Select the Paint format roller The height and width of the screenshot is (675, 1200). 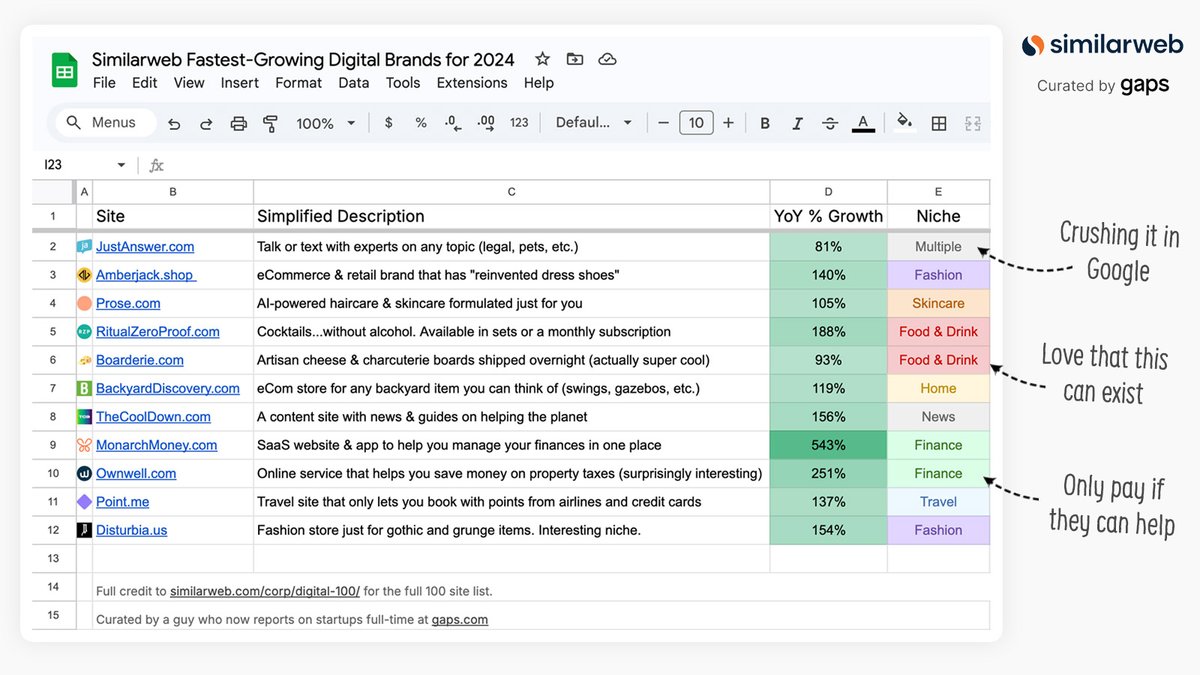(270, 123)
